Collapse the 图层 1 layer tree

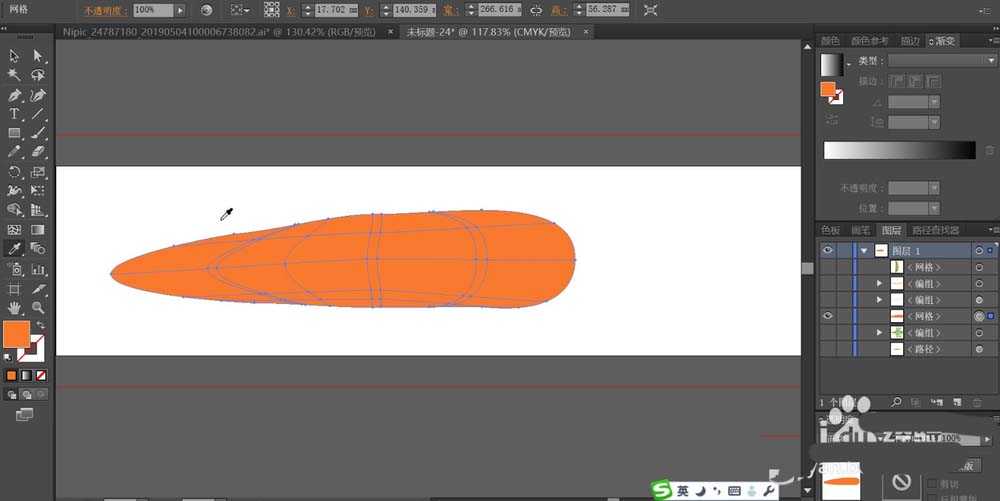[863, 251]
